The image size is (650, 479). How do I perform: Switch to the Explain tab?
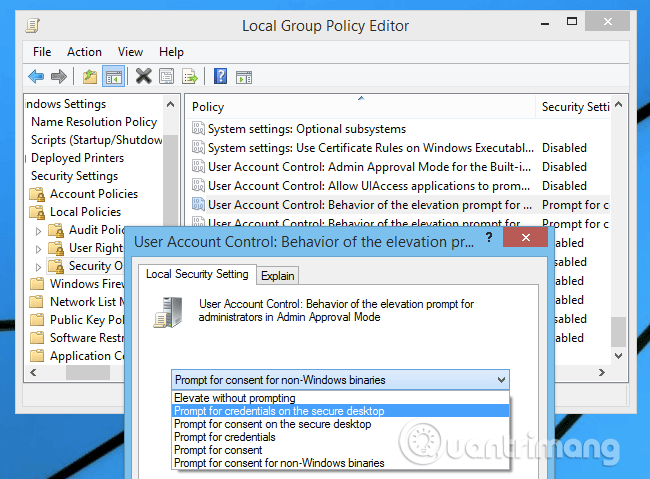click(278, 276)
